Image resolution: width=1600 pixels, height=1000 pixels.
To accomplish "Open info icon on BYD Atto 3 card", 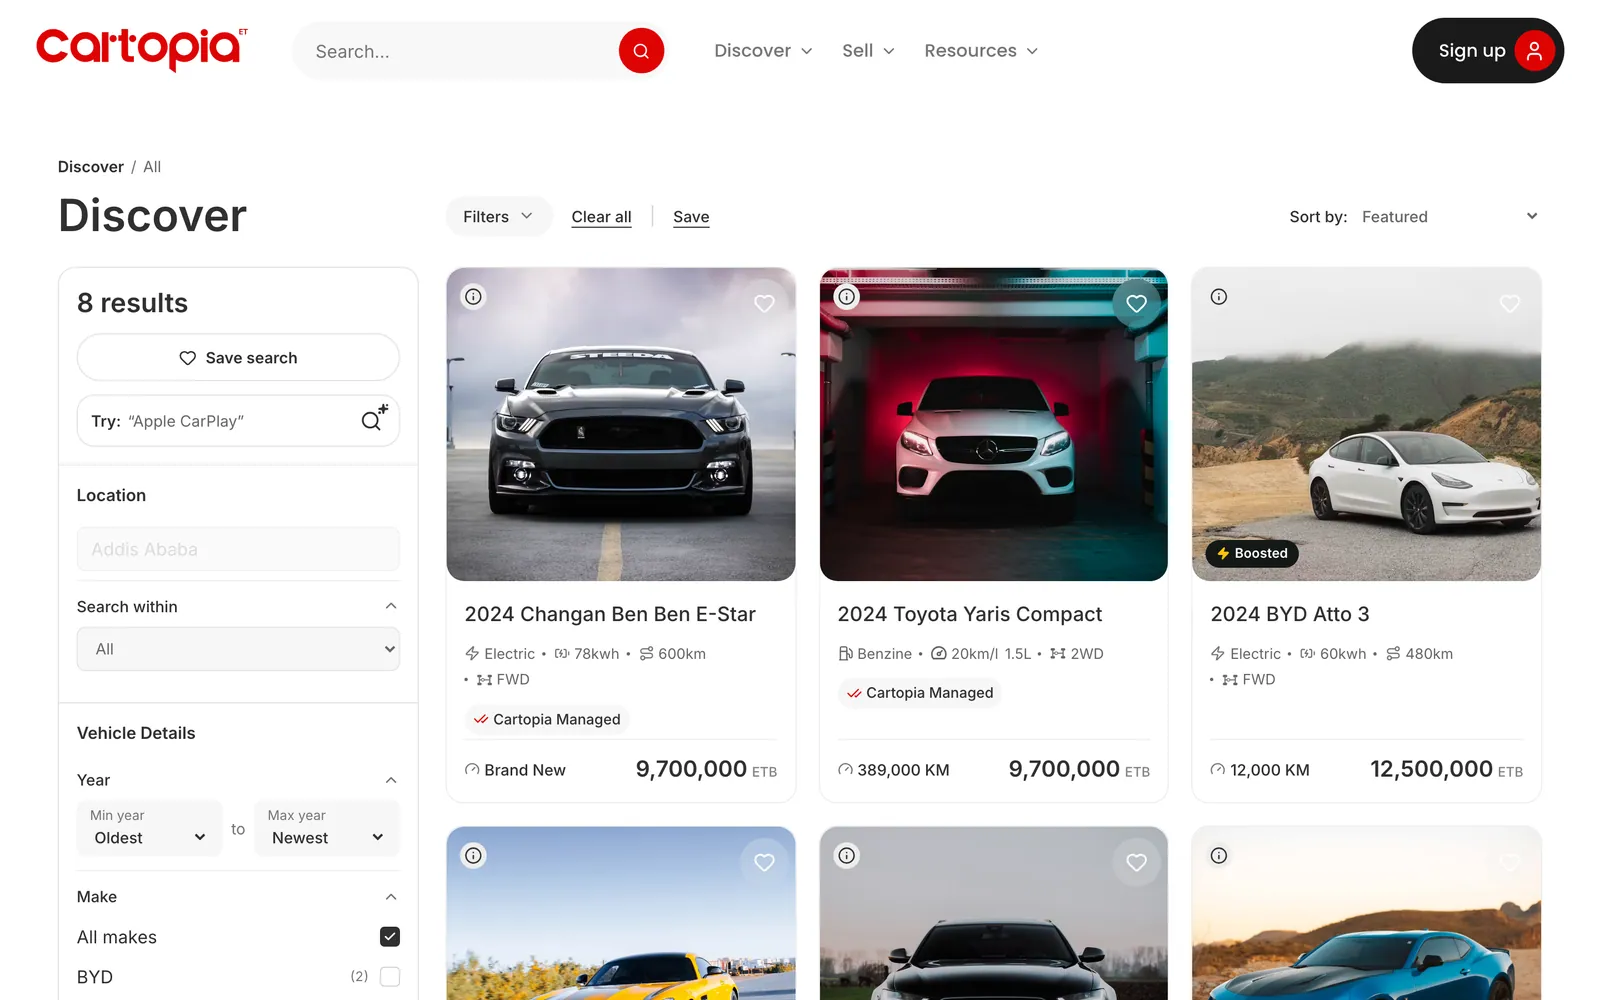I will coord(1219,297).
